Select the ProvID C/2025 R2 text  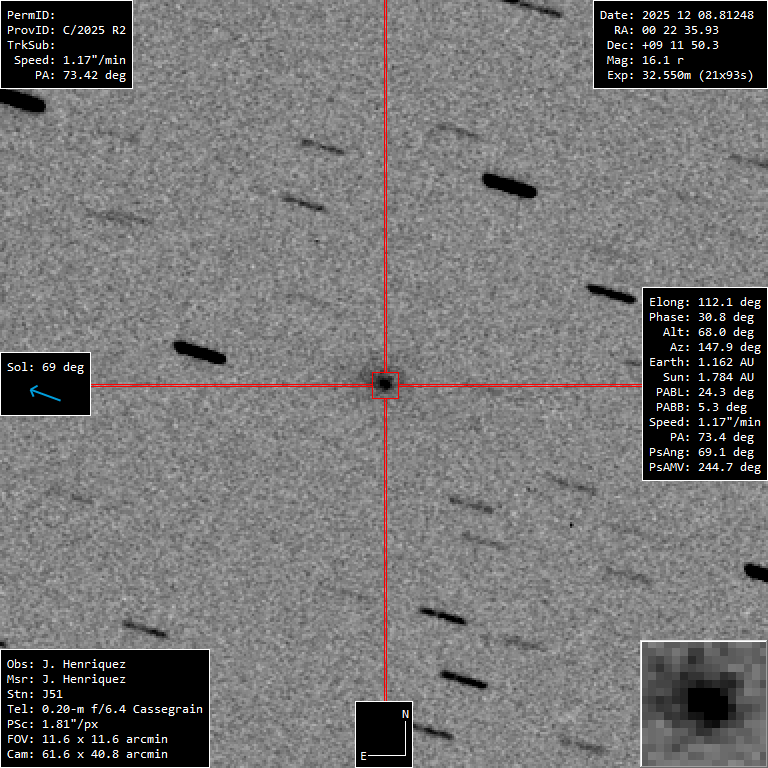click(x=66, y=30)
